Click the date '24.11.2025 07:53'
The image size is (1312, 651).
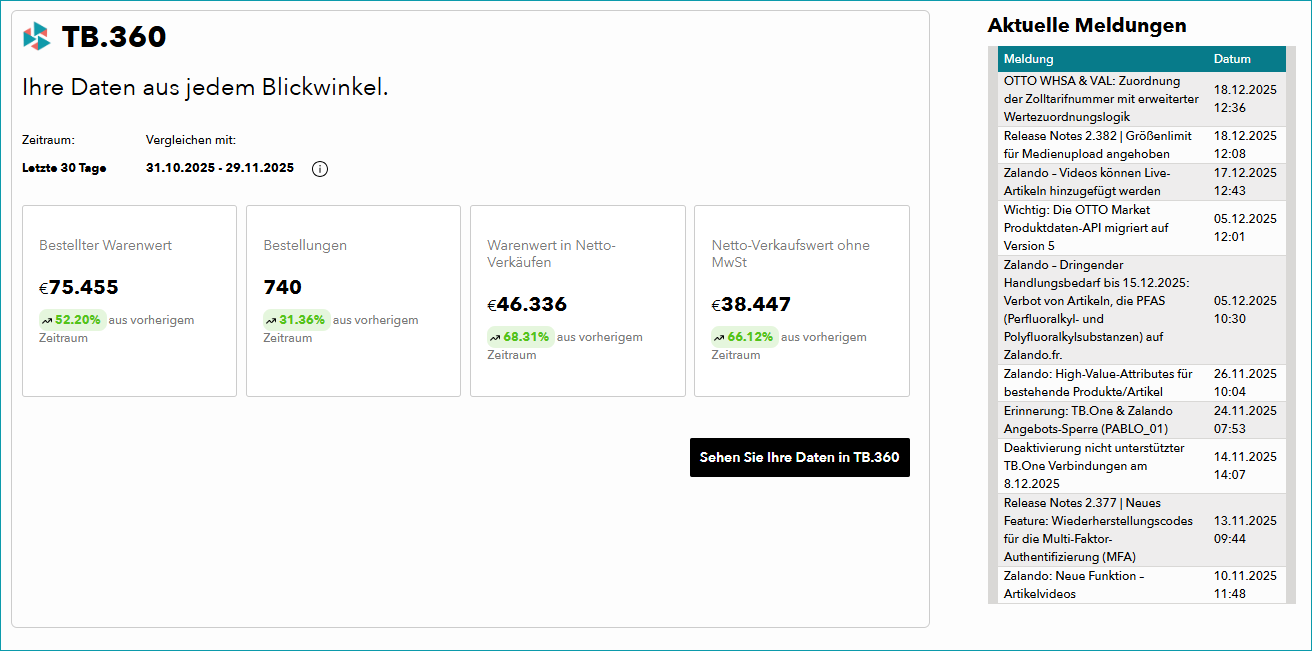pyautogui.click(x=1245, y=420)
